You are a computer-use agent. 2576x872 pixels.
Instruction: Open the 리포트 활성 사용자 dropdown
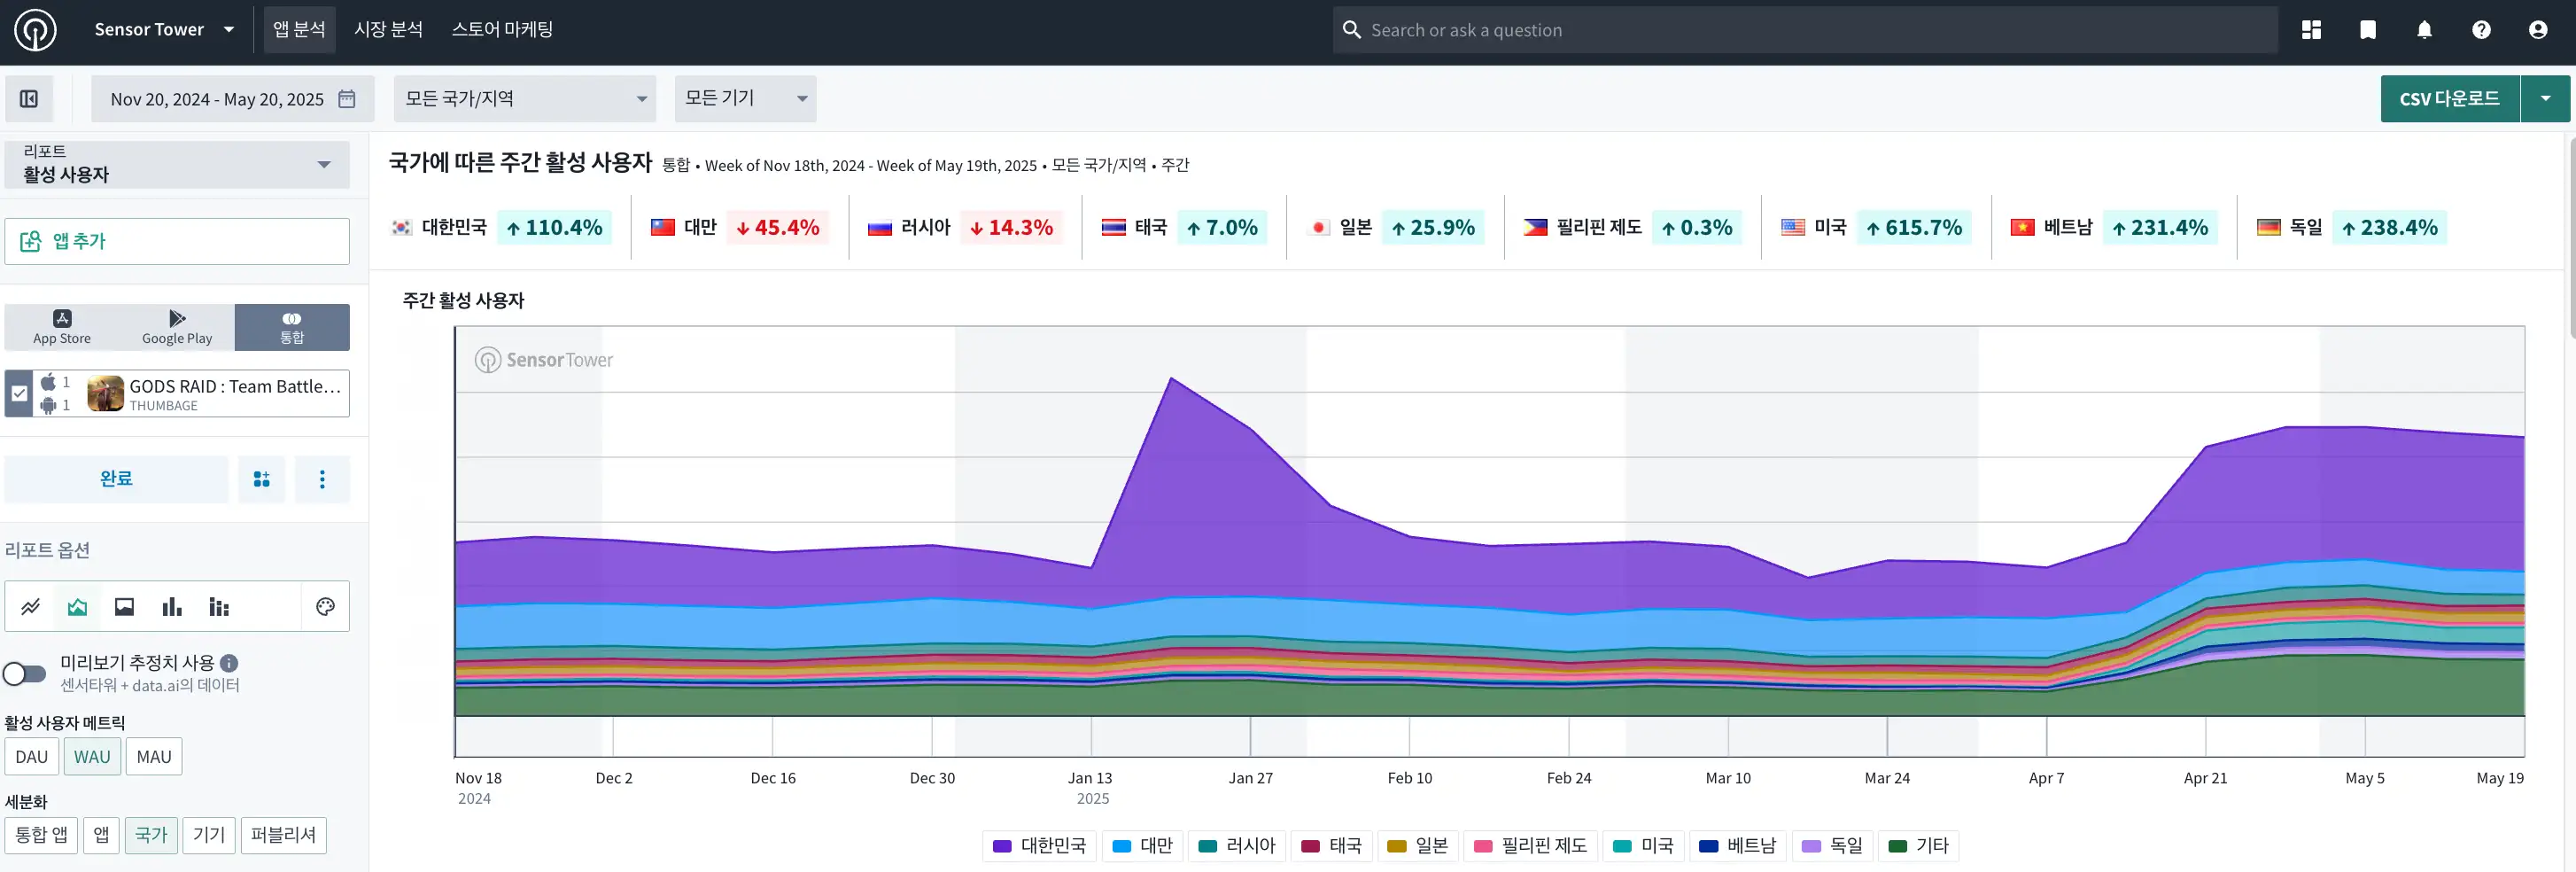tap(177, 164)
